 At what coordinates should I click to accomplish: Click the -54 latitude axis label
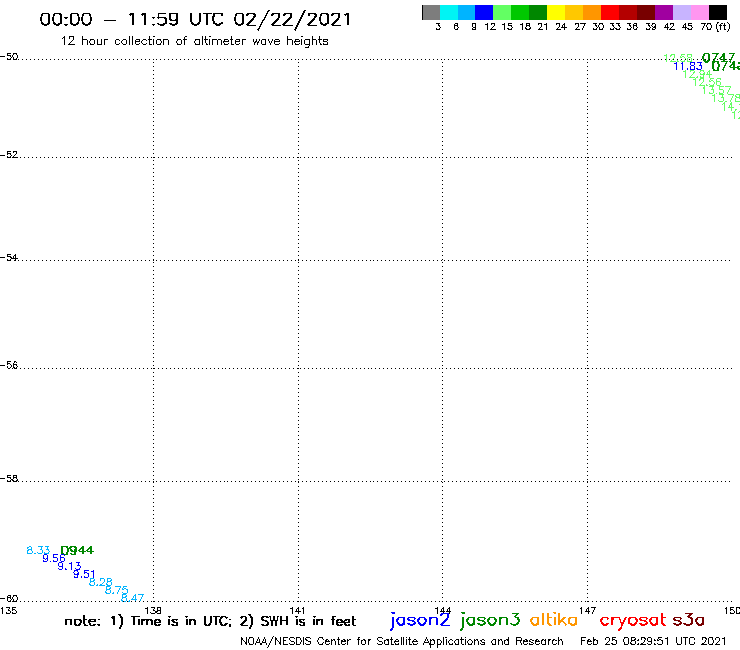9,258
